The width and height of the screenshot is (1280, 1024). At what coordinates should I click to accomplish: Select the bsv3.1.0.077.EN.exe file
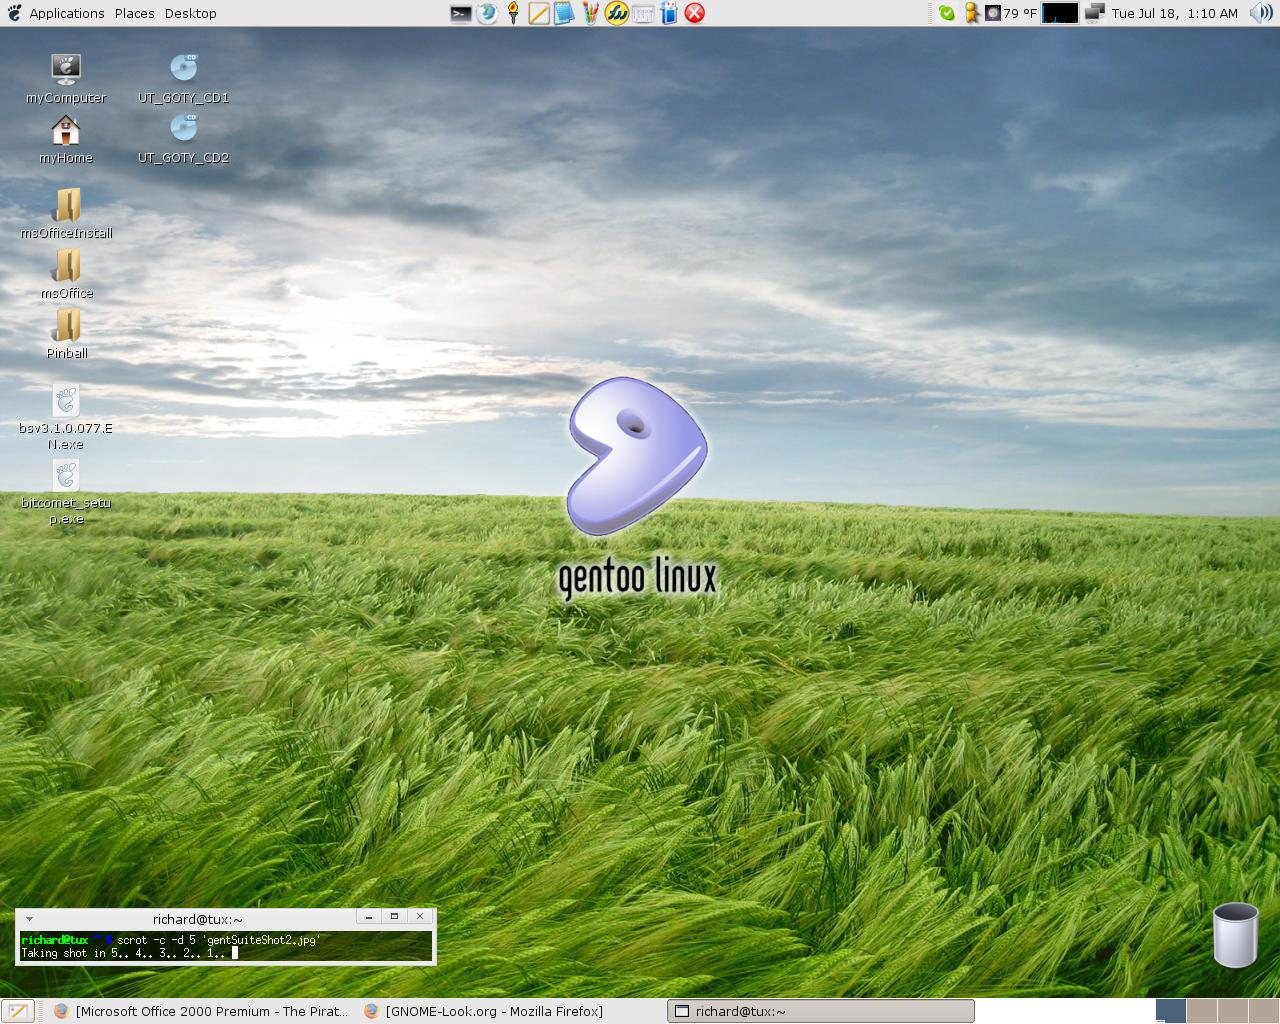click(66, 417)
